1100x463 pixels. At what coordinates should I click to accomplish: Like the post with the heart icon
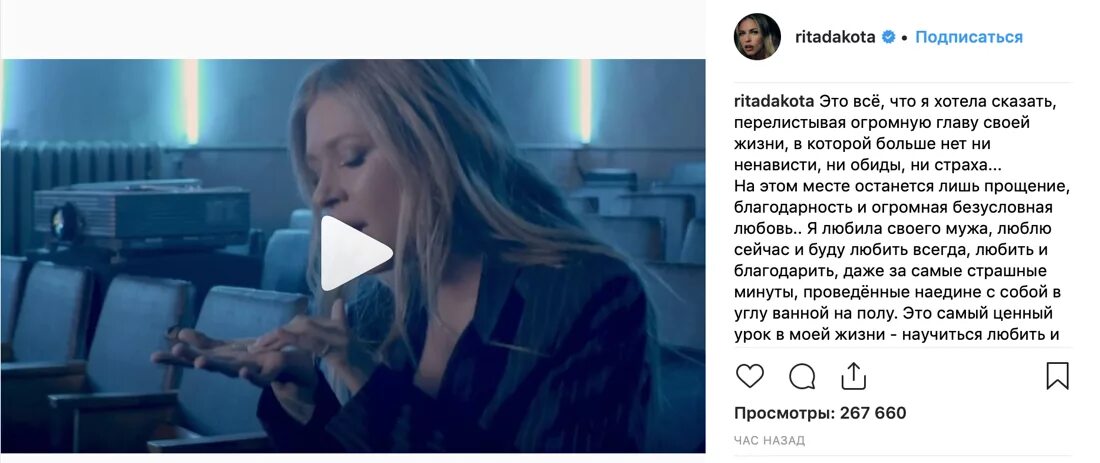tap(749, 376)
